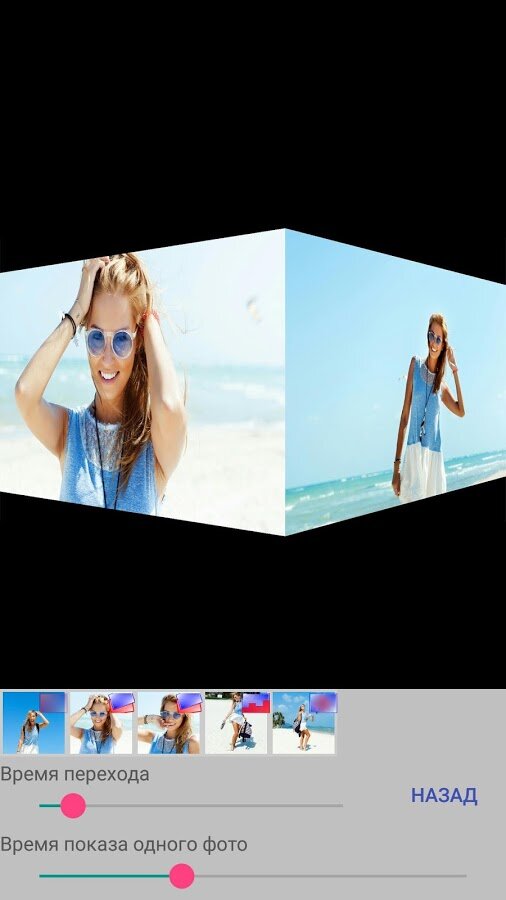Click the Время показа одного фото slider handle
Viewport: 506px width, 900px height.
[x=182, y=876]
